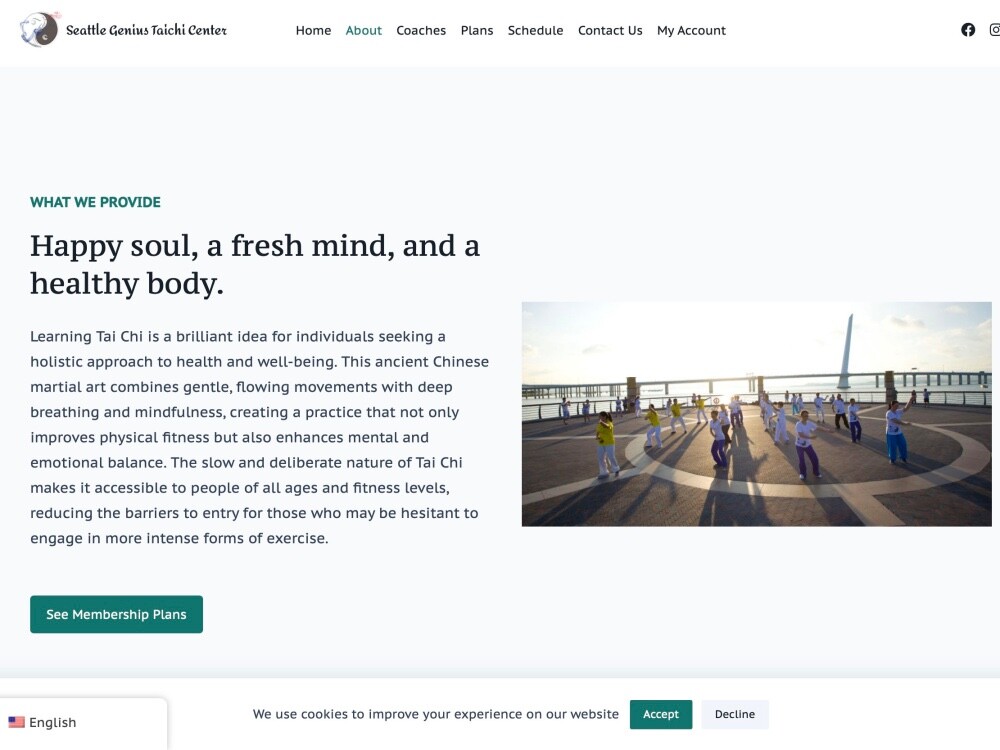Screen dimensions: 1000x750
Task: Open the Plans menu link
Action: [477, 31]
